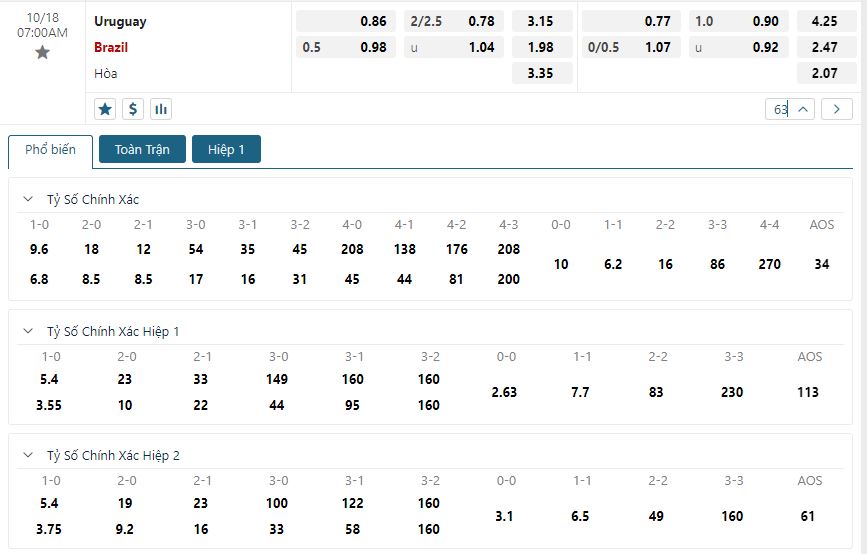Viewport: 867px width, 554px height.
Task: Select full-time 0-0 odds 10
Action: (x=561, y=264)
